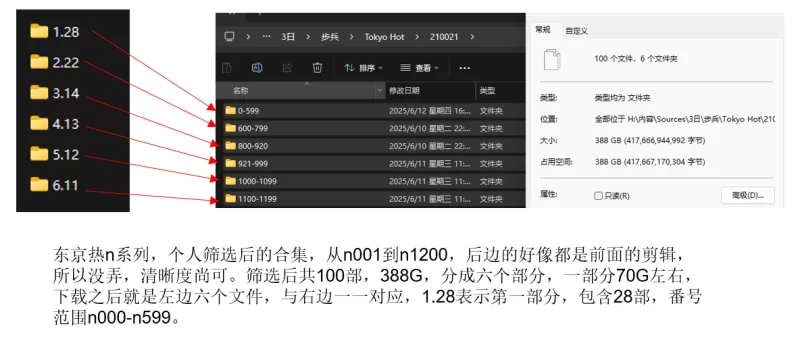Click the folder icon of the 0-599 row

coord(231,111)
